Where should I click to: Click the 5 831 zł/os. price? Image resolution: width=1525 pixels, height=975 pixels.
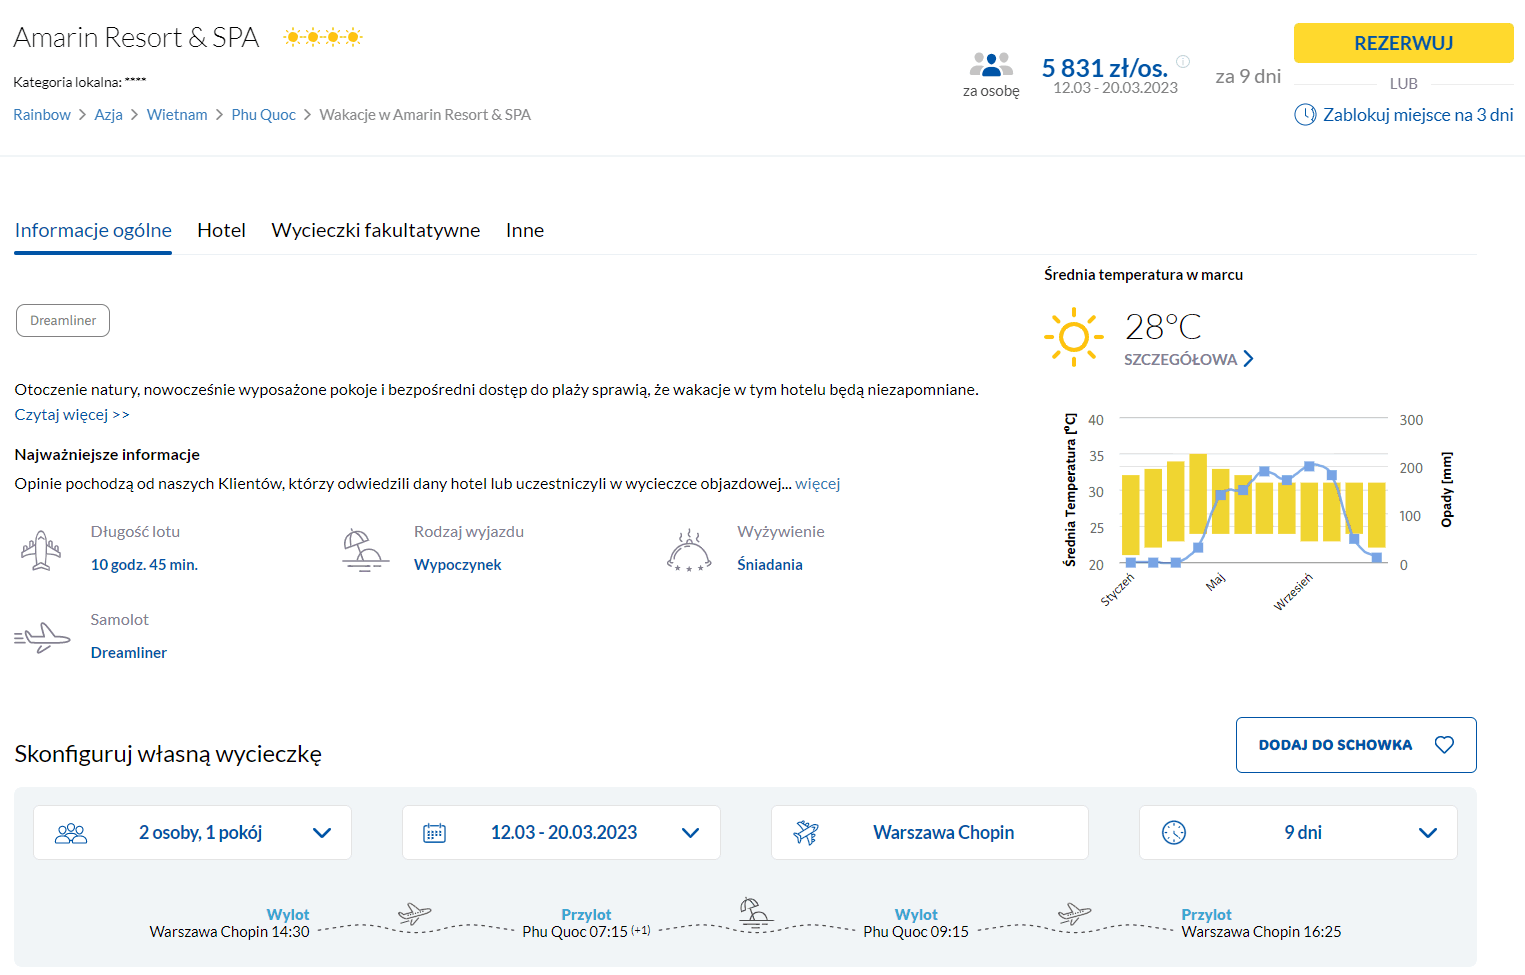[1105, 68]
